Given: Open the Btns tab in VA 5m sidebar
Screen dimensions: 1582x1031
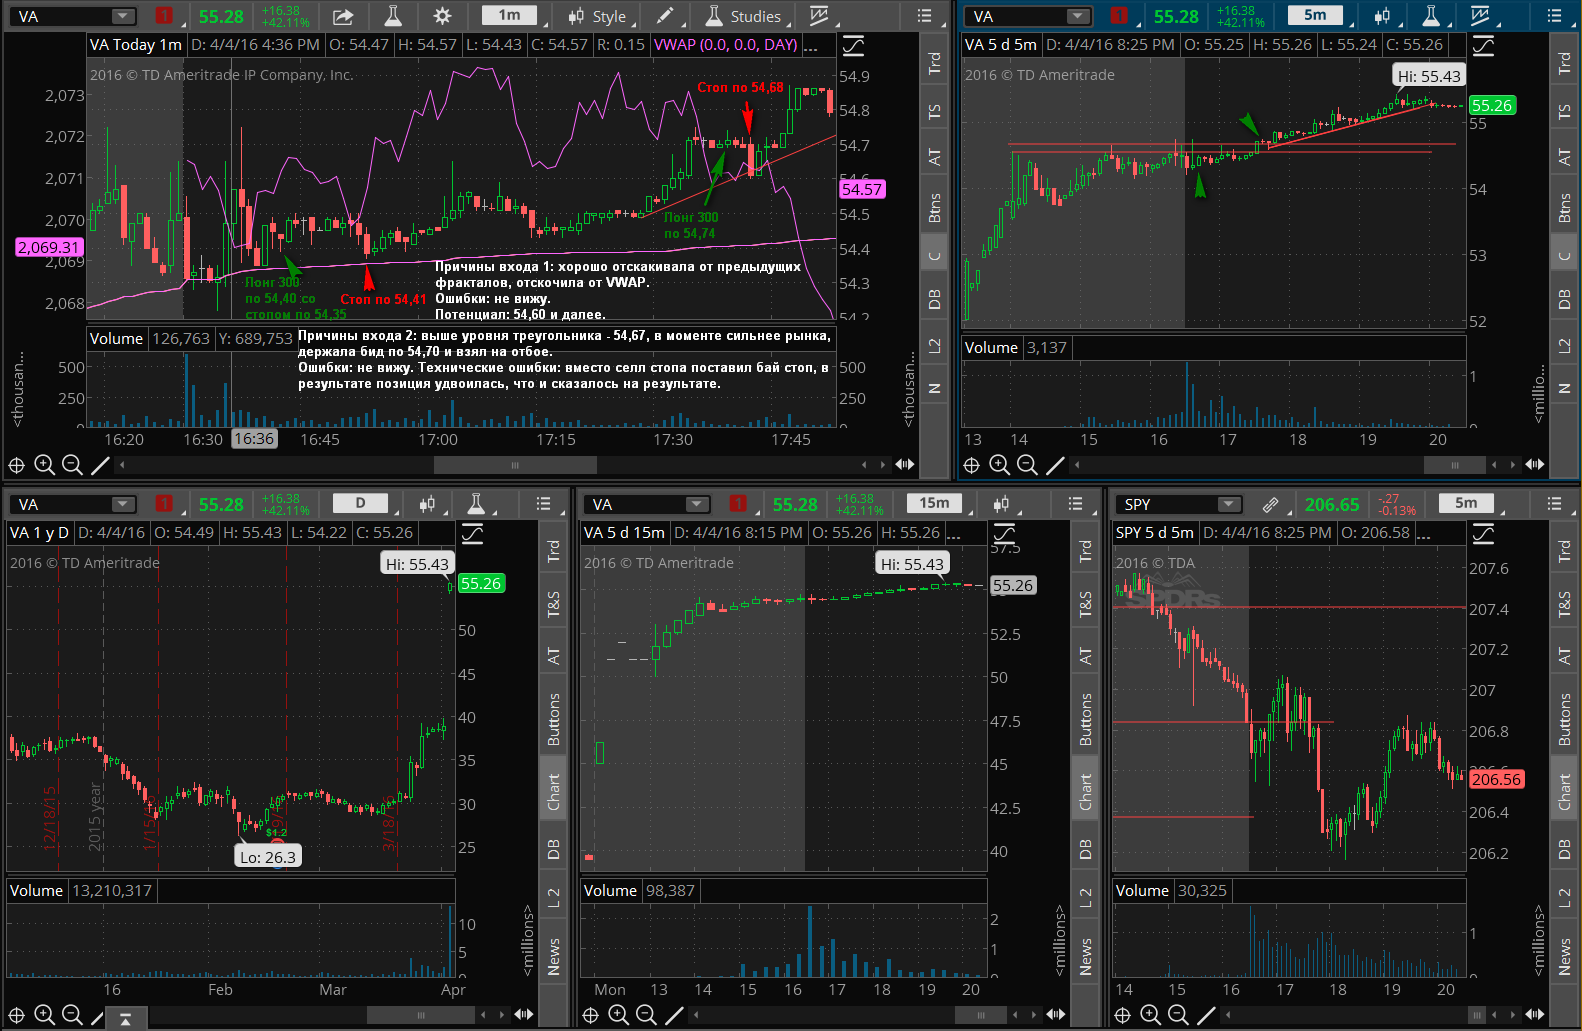Looking at the screenshot, I should click(1564, 208).
